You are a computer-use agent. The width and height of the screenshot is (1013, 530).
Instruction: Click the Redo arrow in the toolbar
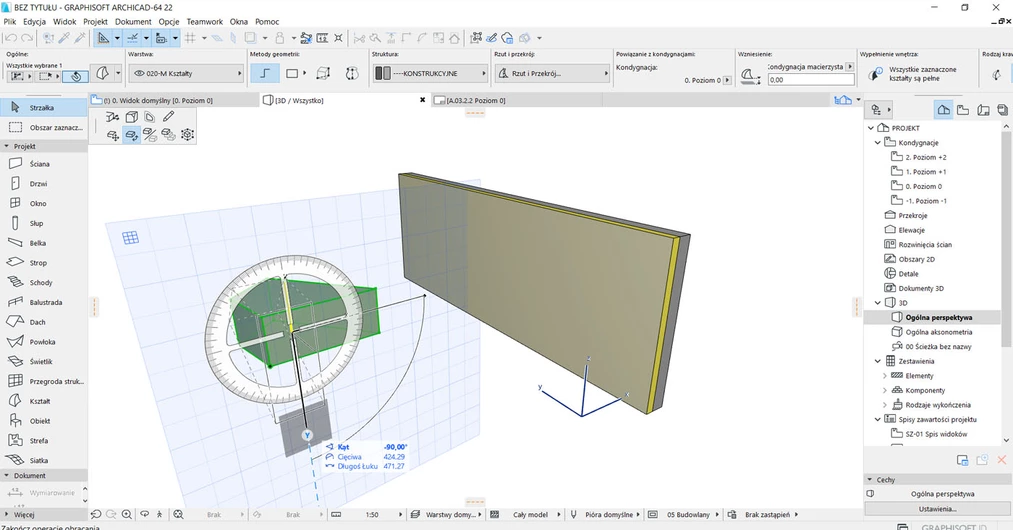27,38
